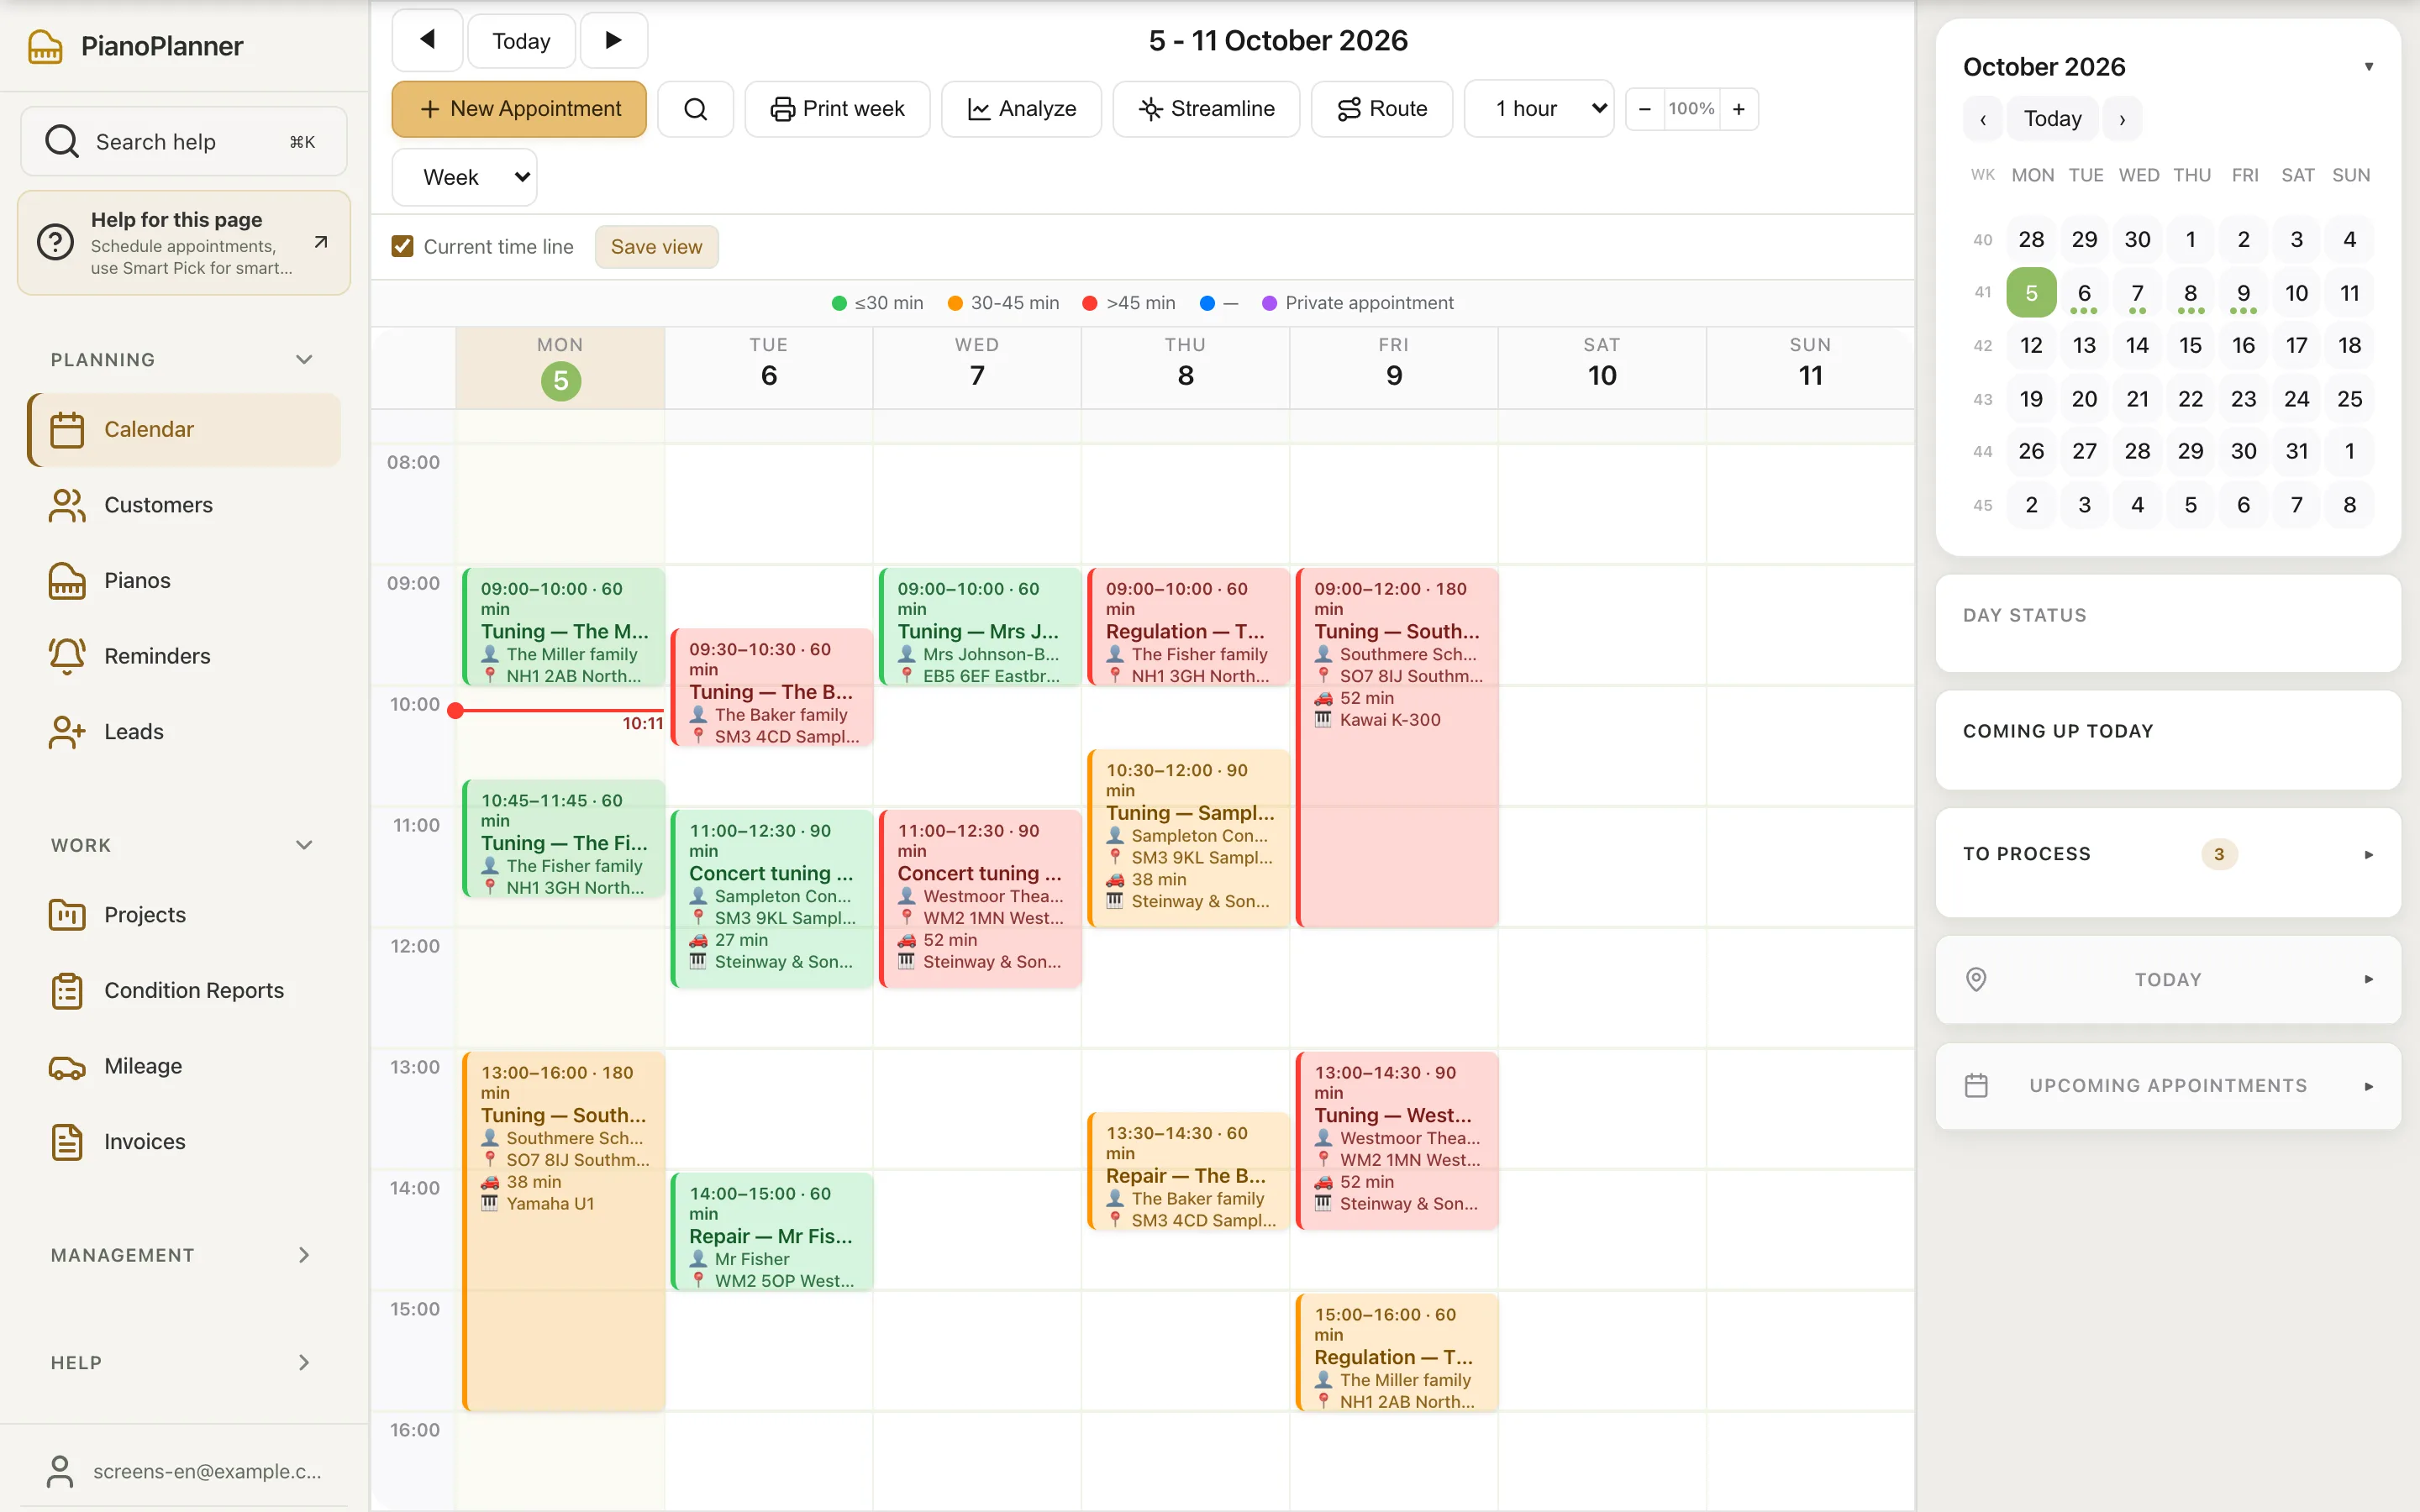Open the 1 hour interval dropdown

coord(1539,108)
